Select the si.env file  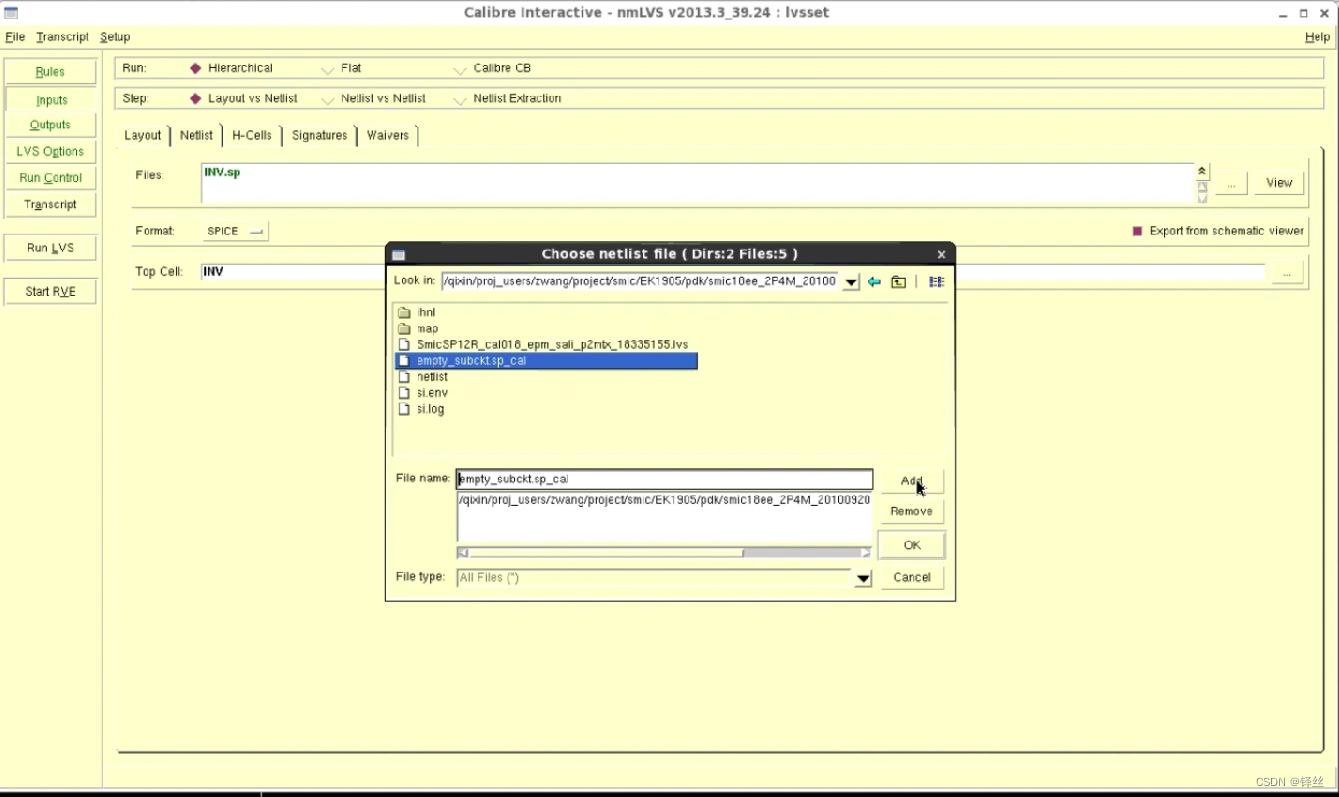432,393
